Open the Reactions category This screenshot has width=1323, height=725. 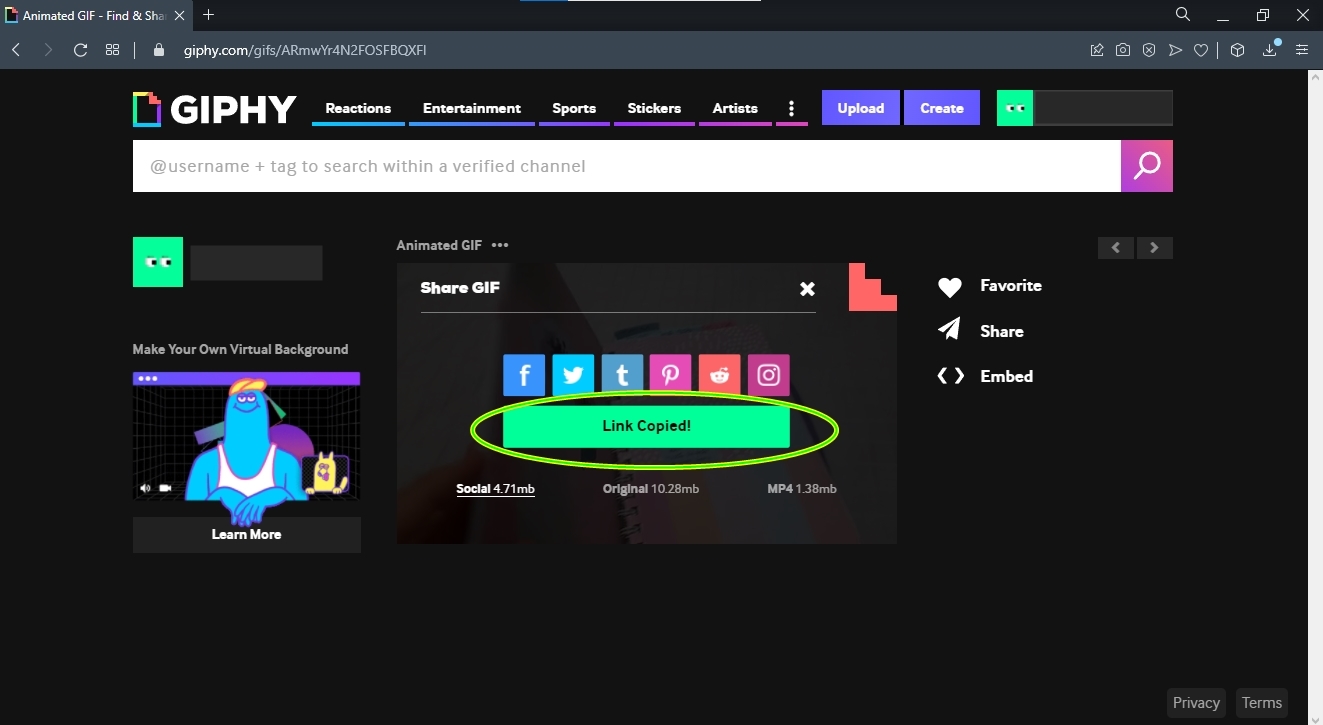(358, 108)
